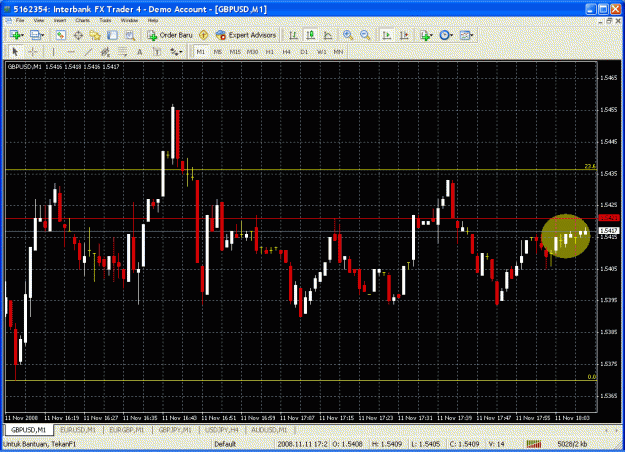The image size is (625, 452).
Task: Select the M15 timeframe
Action: click(235, 52)
